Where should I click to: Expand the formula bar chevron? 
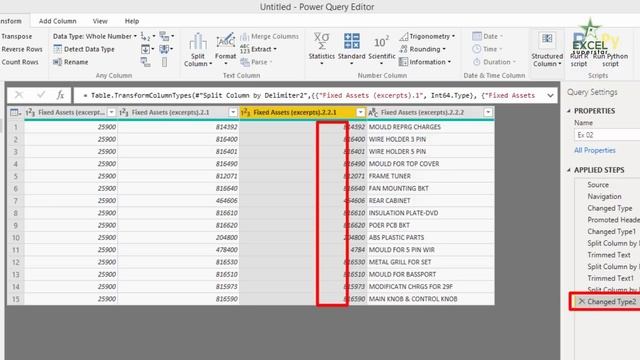(x=550, y=96)
